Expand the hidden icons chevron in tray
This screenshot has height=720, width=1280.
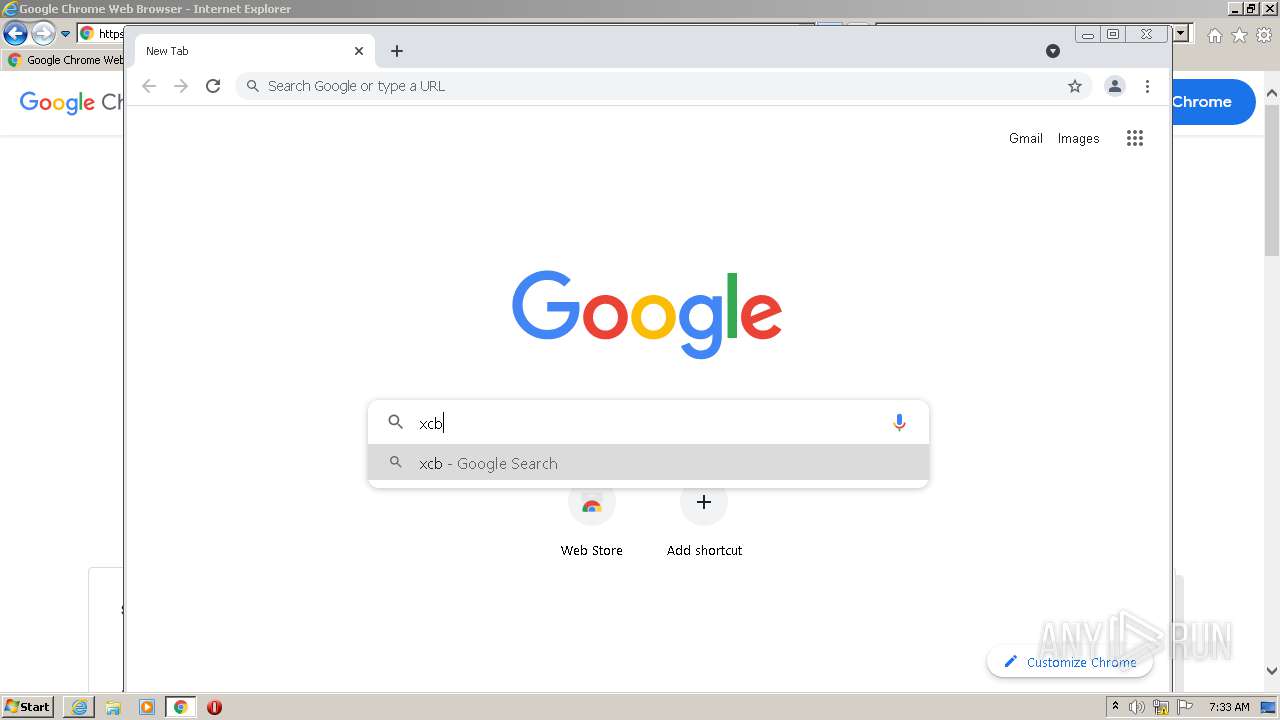coord(1116,708)
